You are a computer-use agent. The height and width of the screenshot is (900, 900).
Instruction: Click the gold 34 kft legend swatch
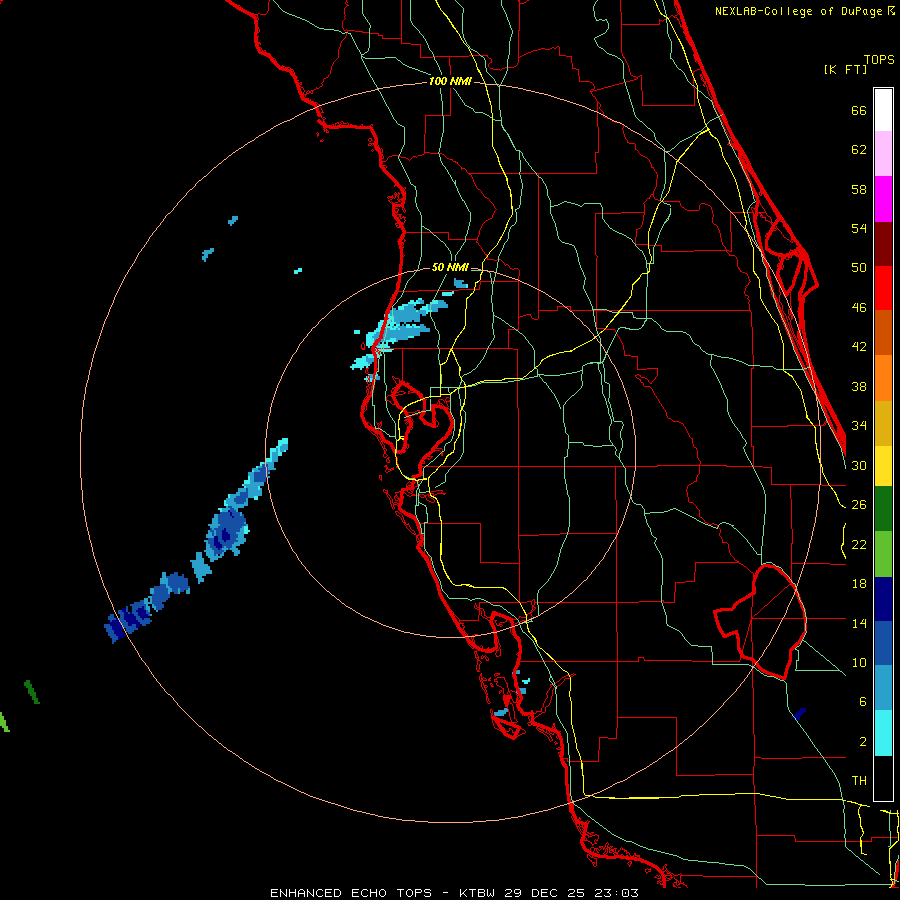pyautogui.click(x=883, y=423)
